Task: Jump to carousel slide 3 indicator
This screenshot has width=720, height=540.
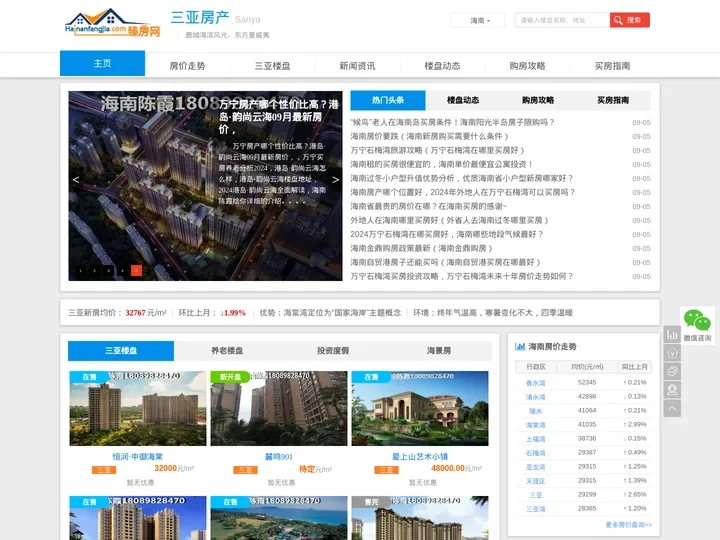Action: [108, 270]
